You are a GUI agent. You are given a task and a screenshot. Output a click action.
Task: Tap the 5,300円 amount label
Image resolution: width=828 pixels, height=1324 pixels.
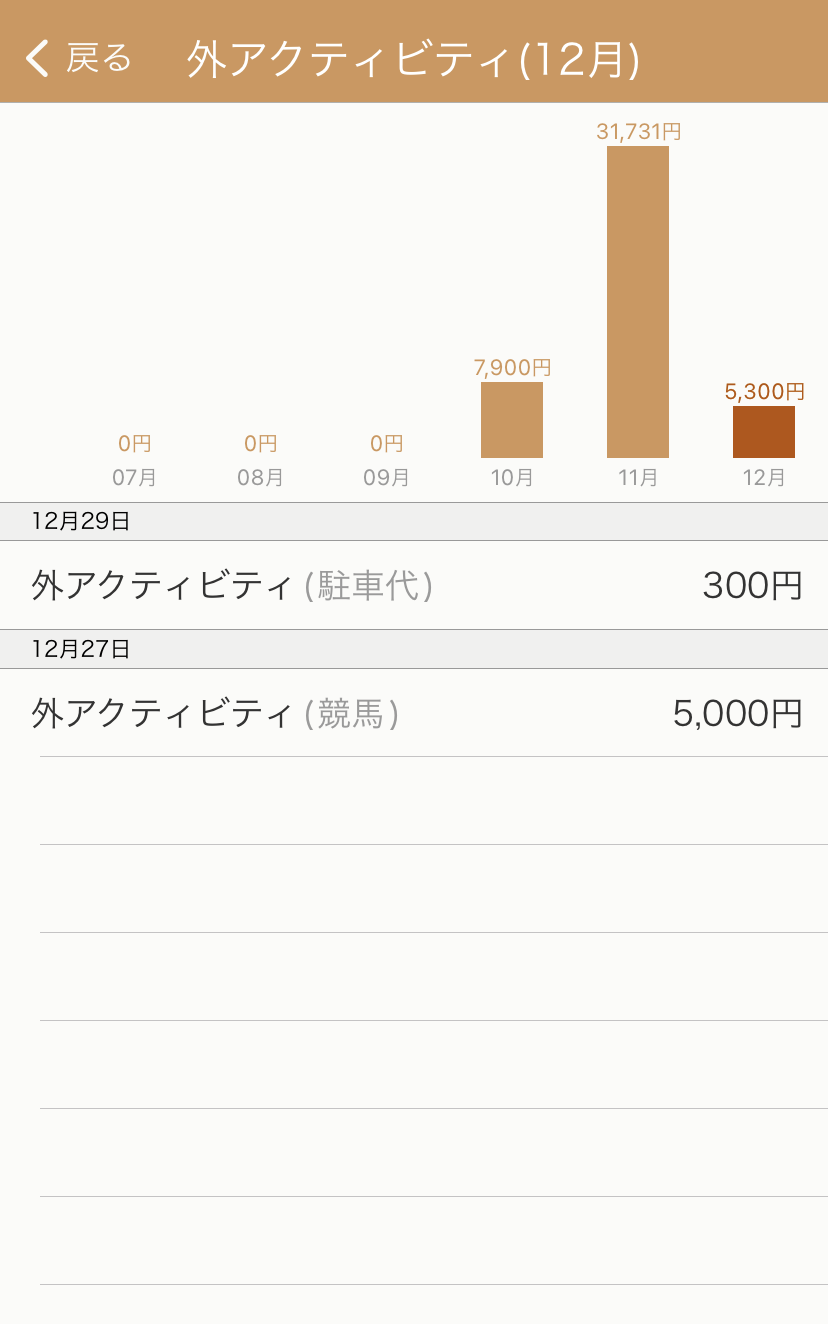coord(764,391)
